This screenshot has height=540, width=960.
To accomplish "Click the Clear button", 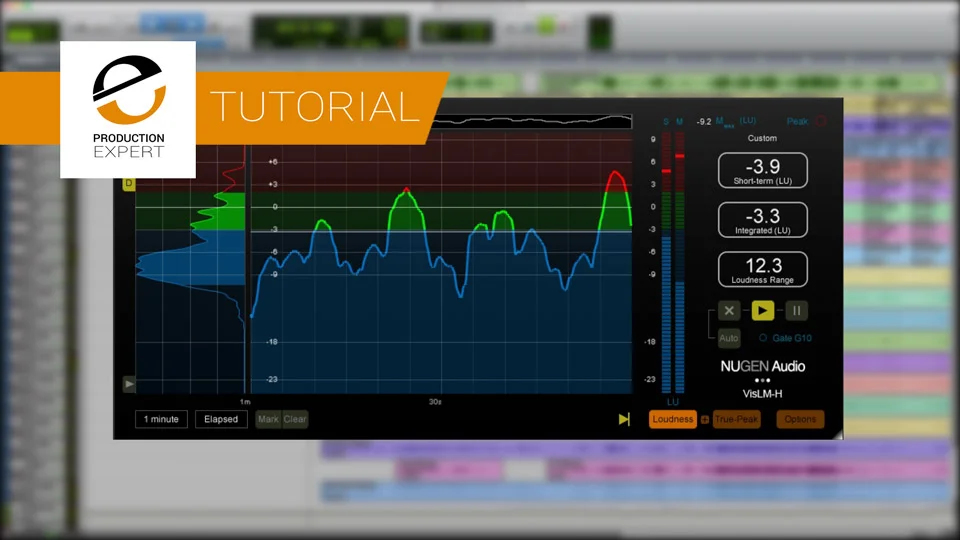I will click(295, 419).
